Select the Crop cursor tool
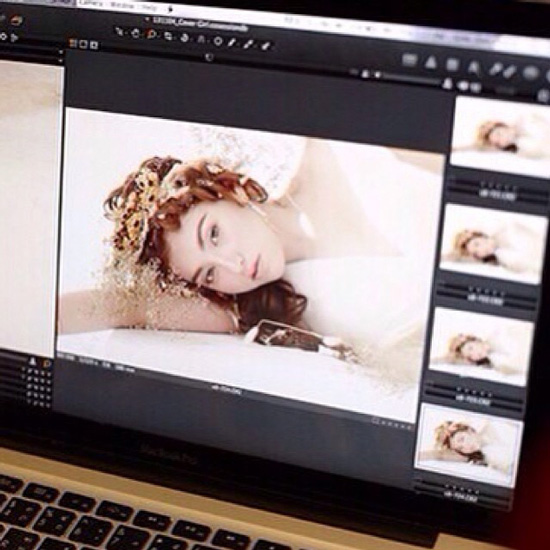550x550 pixels. coord(169,36)
